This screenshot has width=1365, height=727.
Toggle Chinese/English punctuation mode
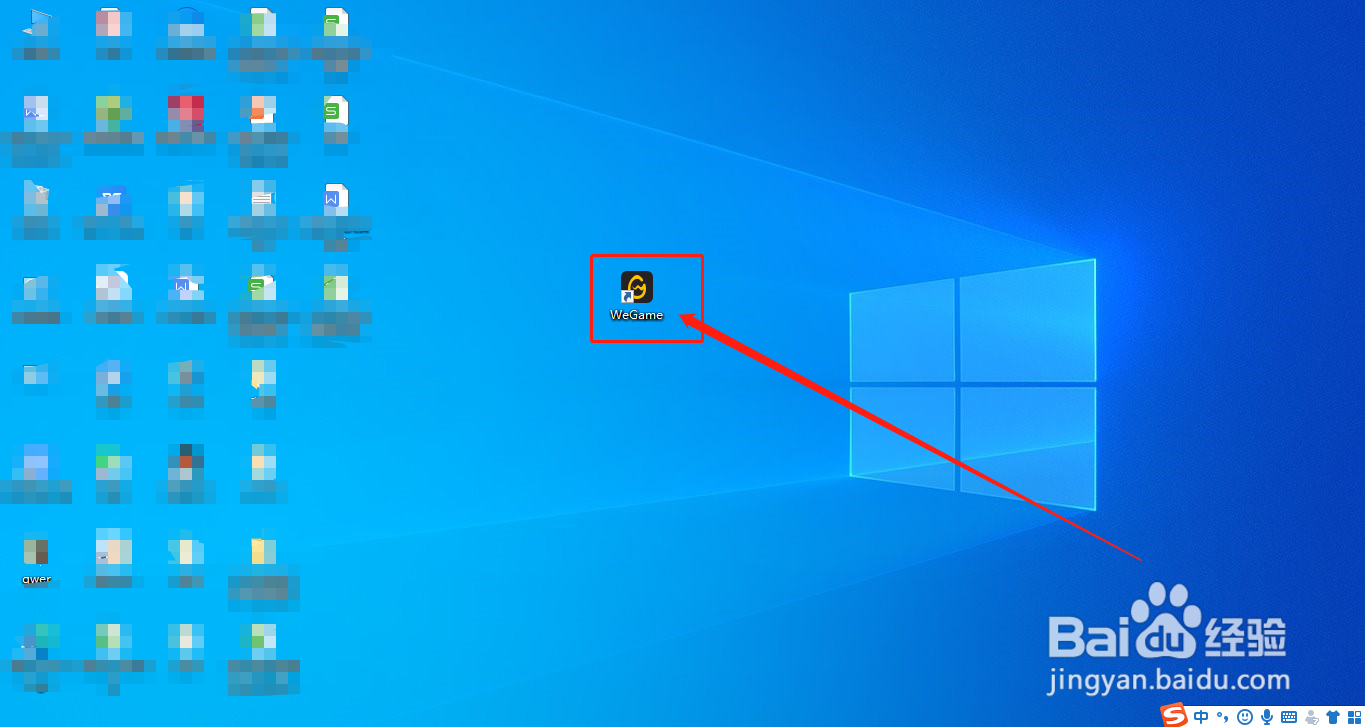pyautogui.click(x=1222, y=716)
